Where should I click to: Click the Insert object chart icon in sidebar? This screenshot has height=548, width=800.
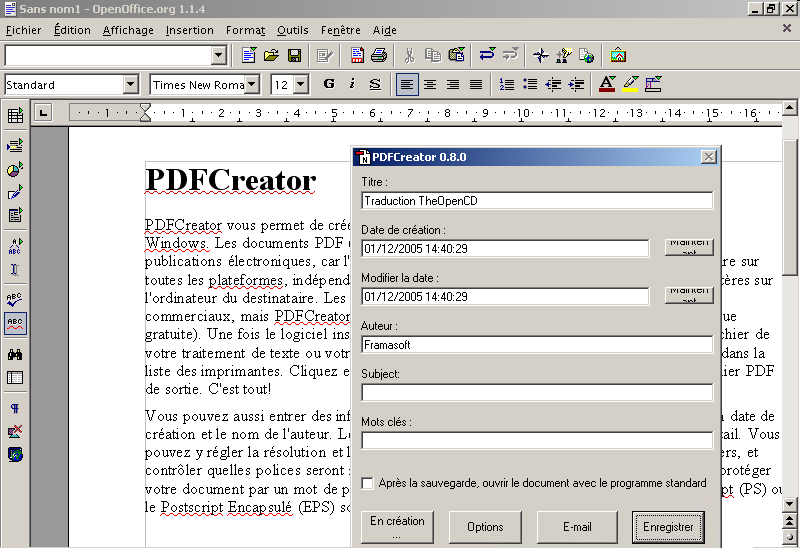[15, 169]
